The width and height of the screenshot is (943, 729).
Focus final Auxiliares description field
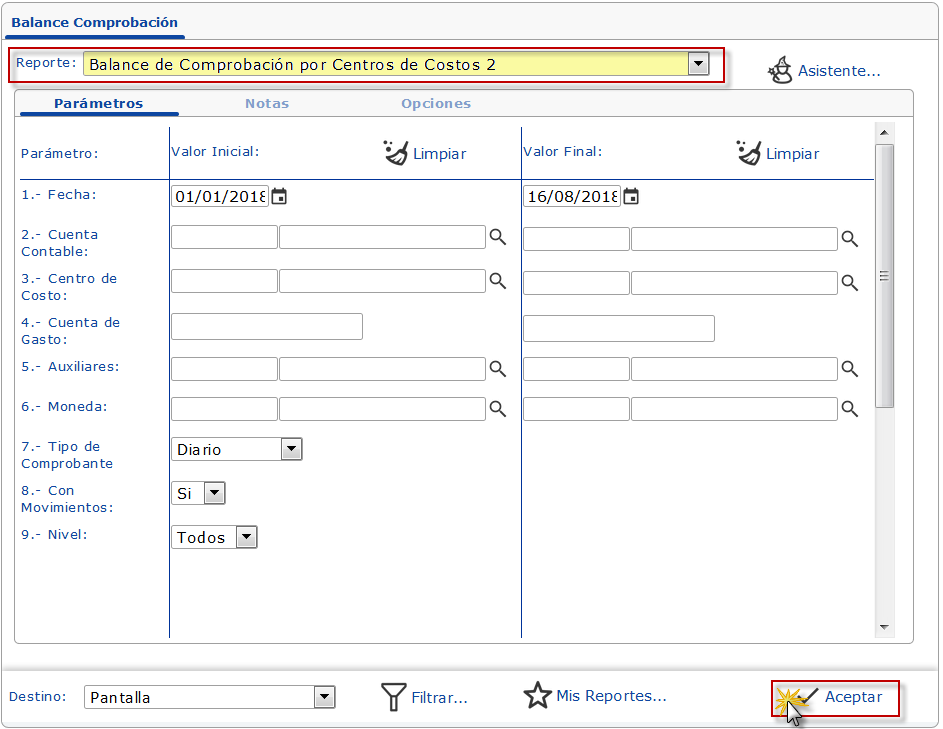pyautogui.click(x=734, y=369)
